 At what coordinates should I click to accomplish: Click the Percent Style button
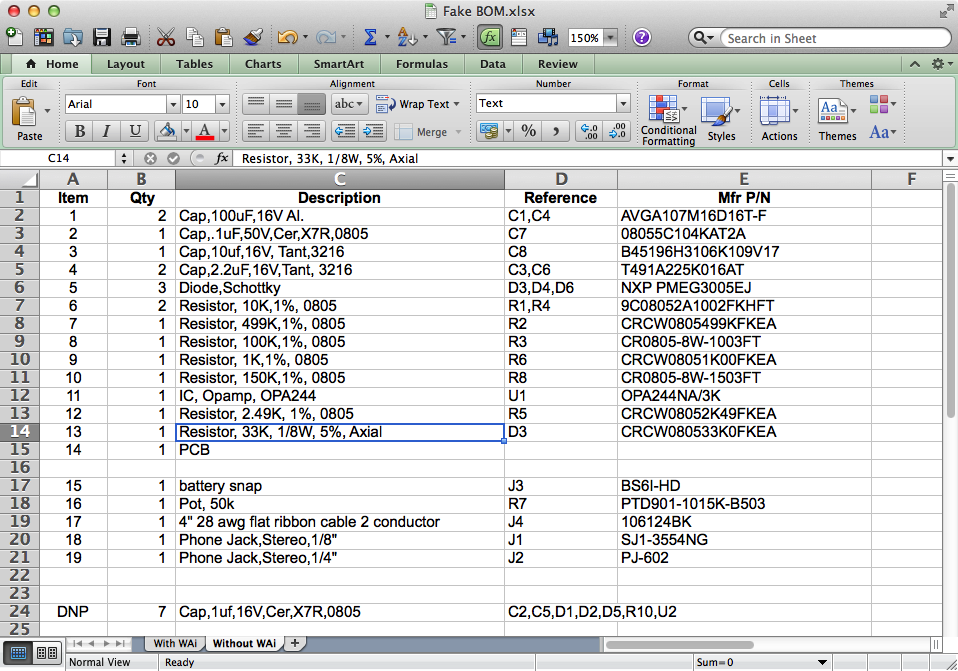click(528, 131)
